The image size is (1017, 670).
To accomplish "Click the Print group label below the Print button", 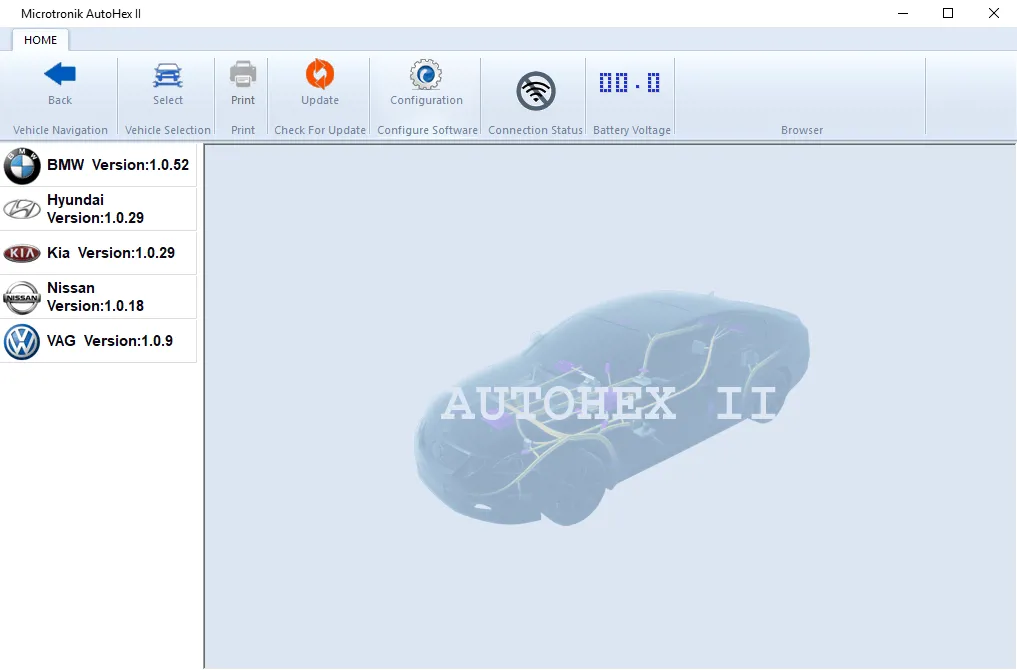I will tap(243, 130).
